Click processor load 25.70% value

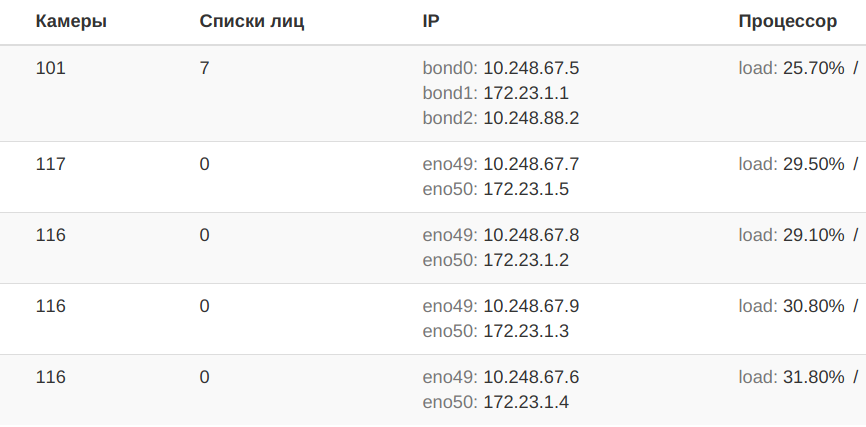[x=814, y=68]
